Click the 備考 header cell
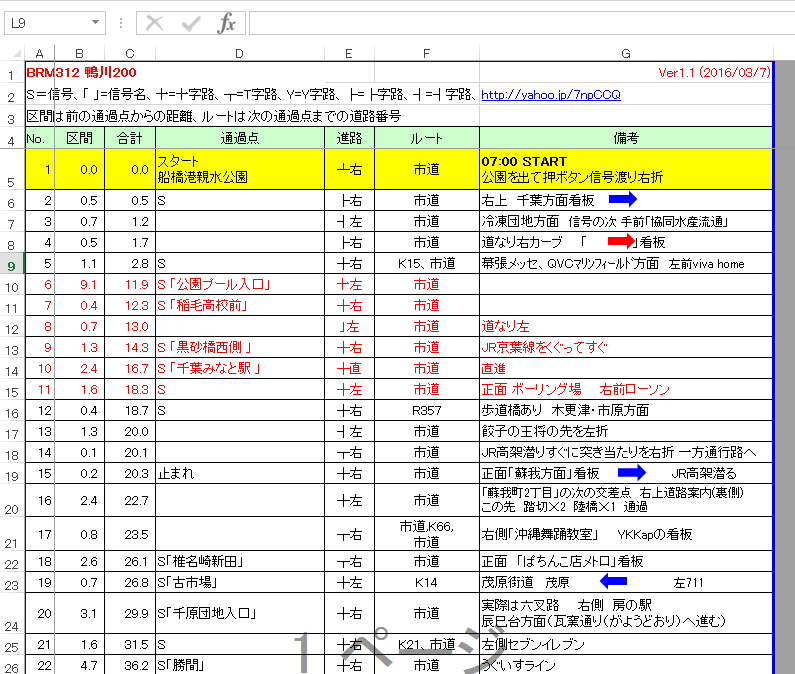The image size is (795, 674). click(626, 138)
